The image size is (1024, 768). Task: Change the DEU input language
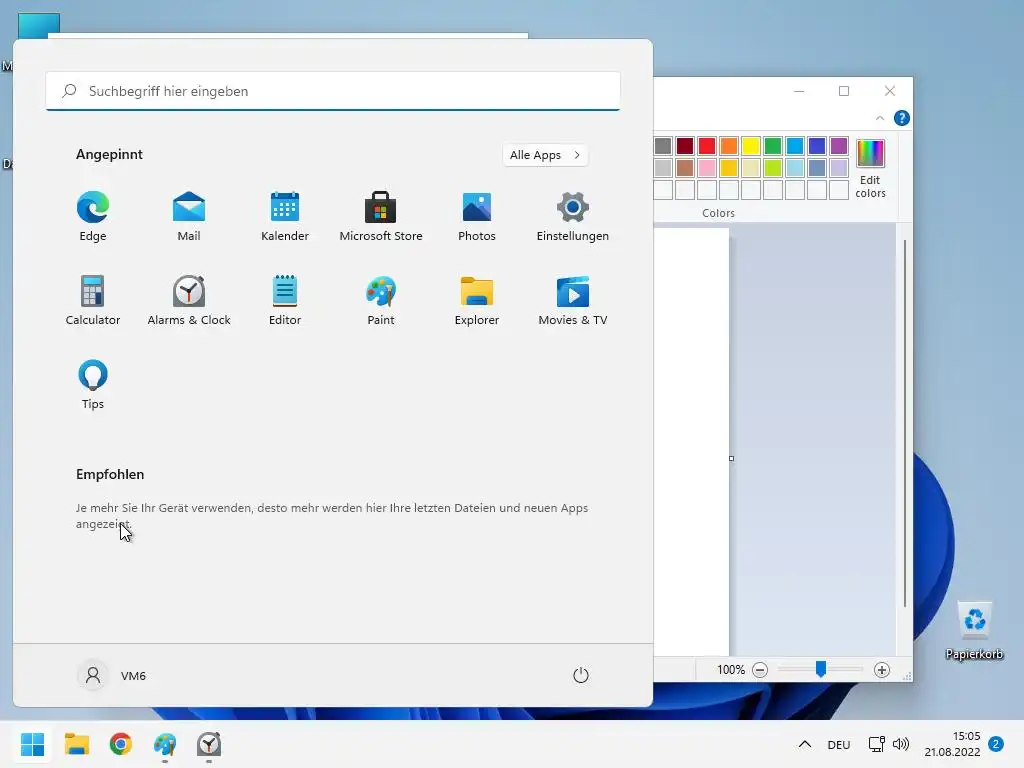click(839, 744)
